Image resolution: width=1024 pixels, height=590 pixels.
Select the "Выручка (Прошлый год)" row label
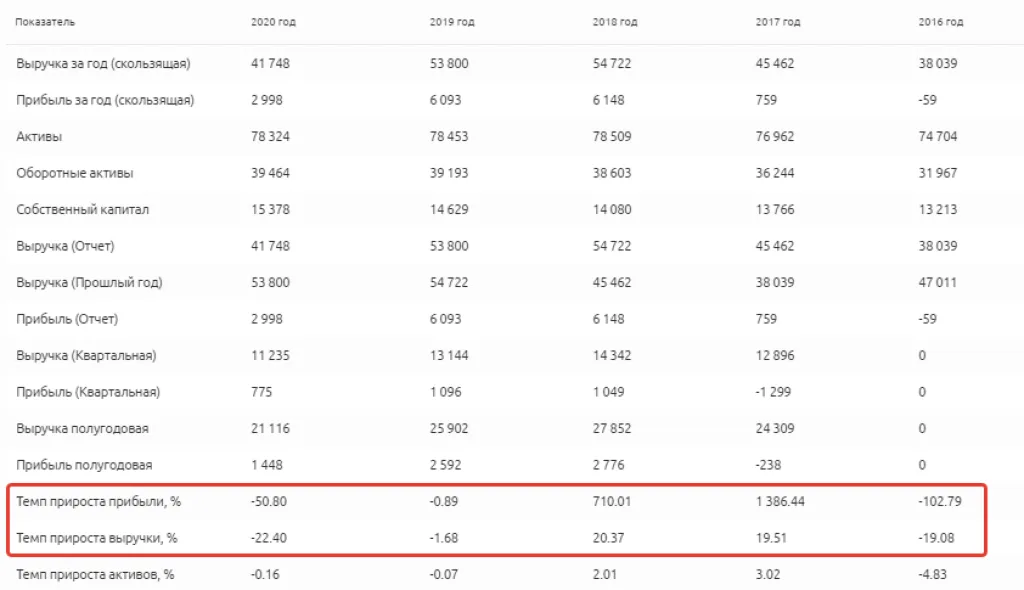point(89,283)
